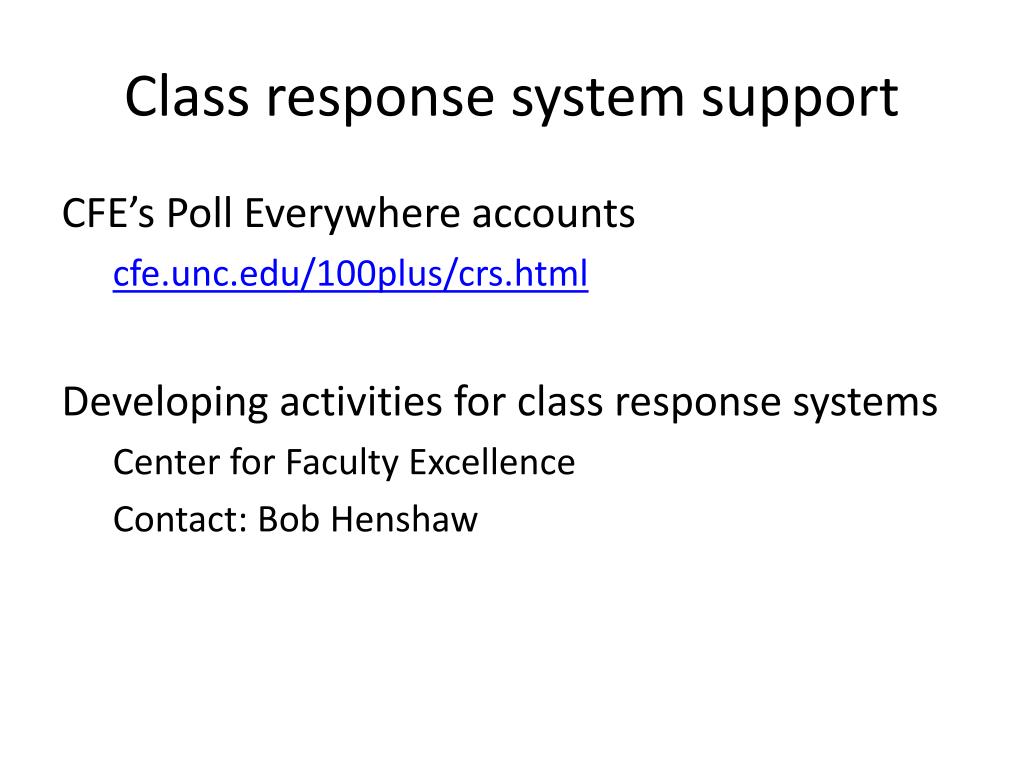Click the name "Bob Henshaw"

click(x=368, y=519)
